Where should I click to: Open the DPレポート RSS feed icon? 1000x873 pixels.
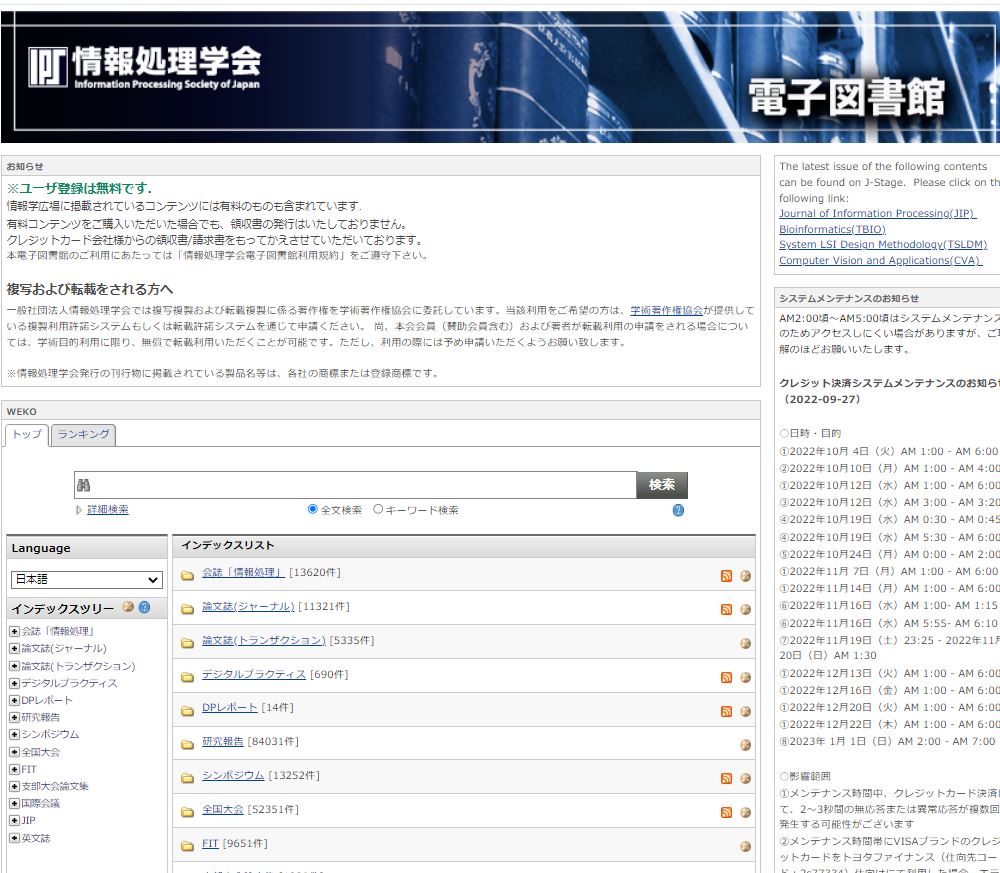pyautogui.click(x=726, y=711)
